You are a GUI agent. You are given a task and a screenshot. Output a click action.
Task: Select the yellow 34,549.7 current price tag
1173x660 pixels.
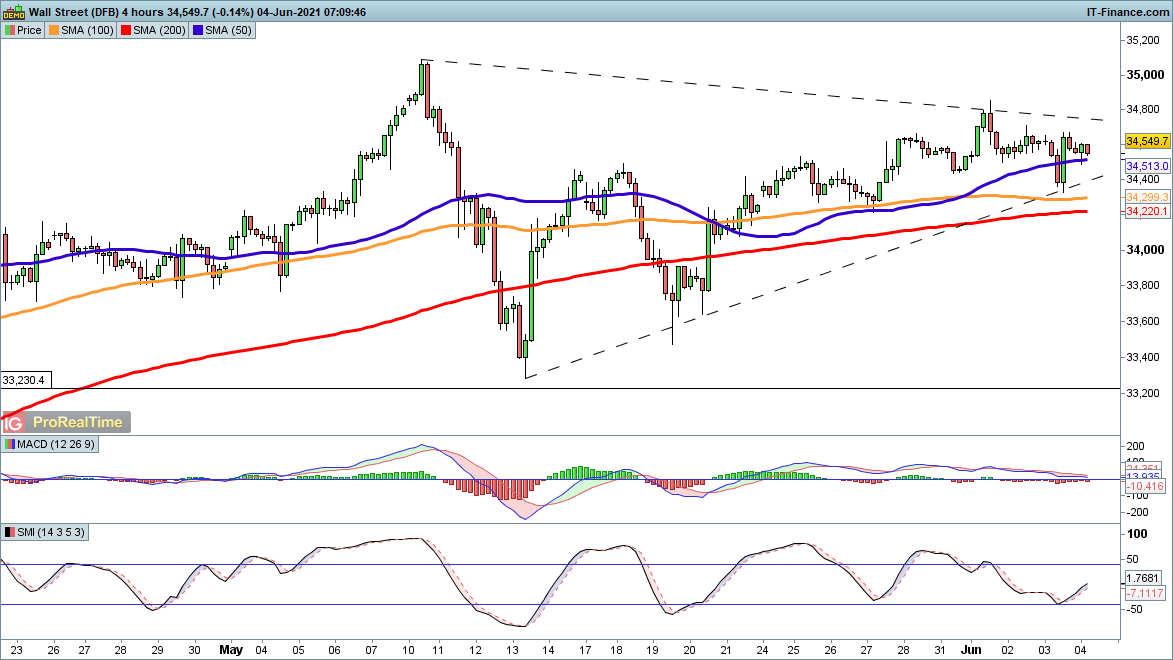[x=1146, y=142]
